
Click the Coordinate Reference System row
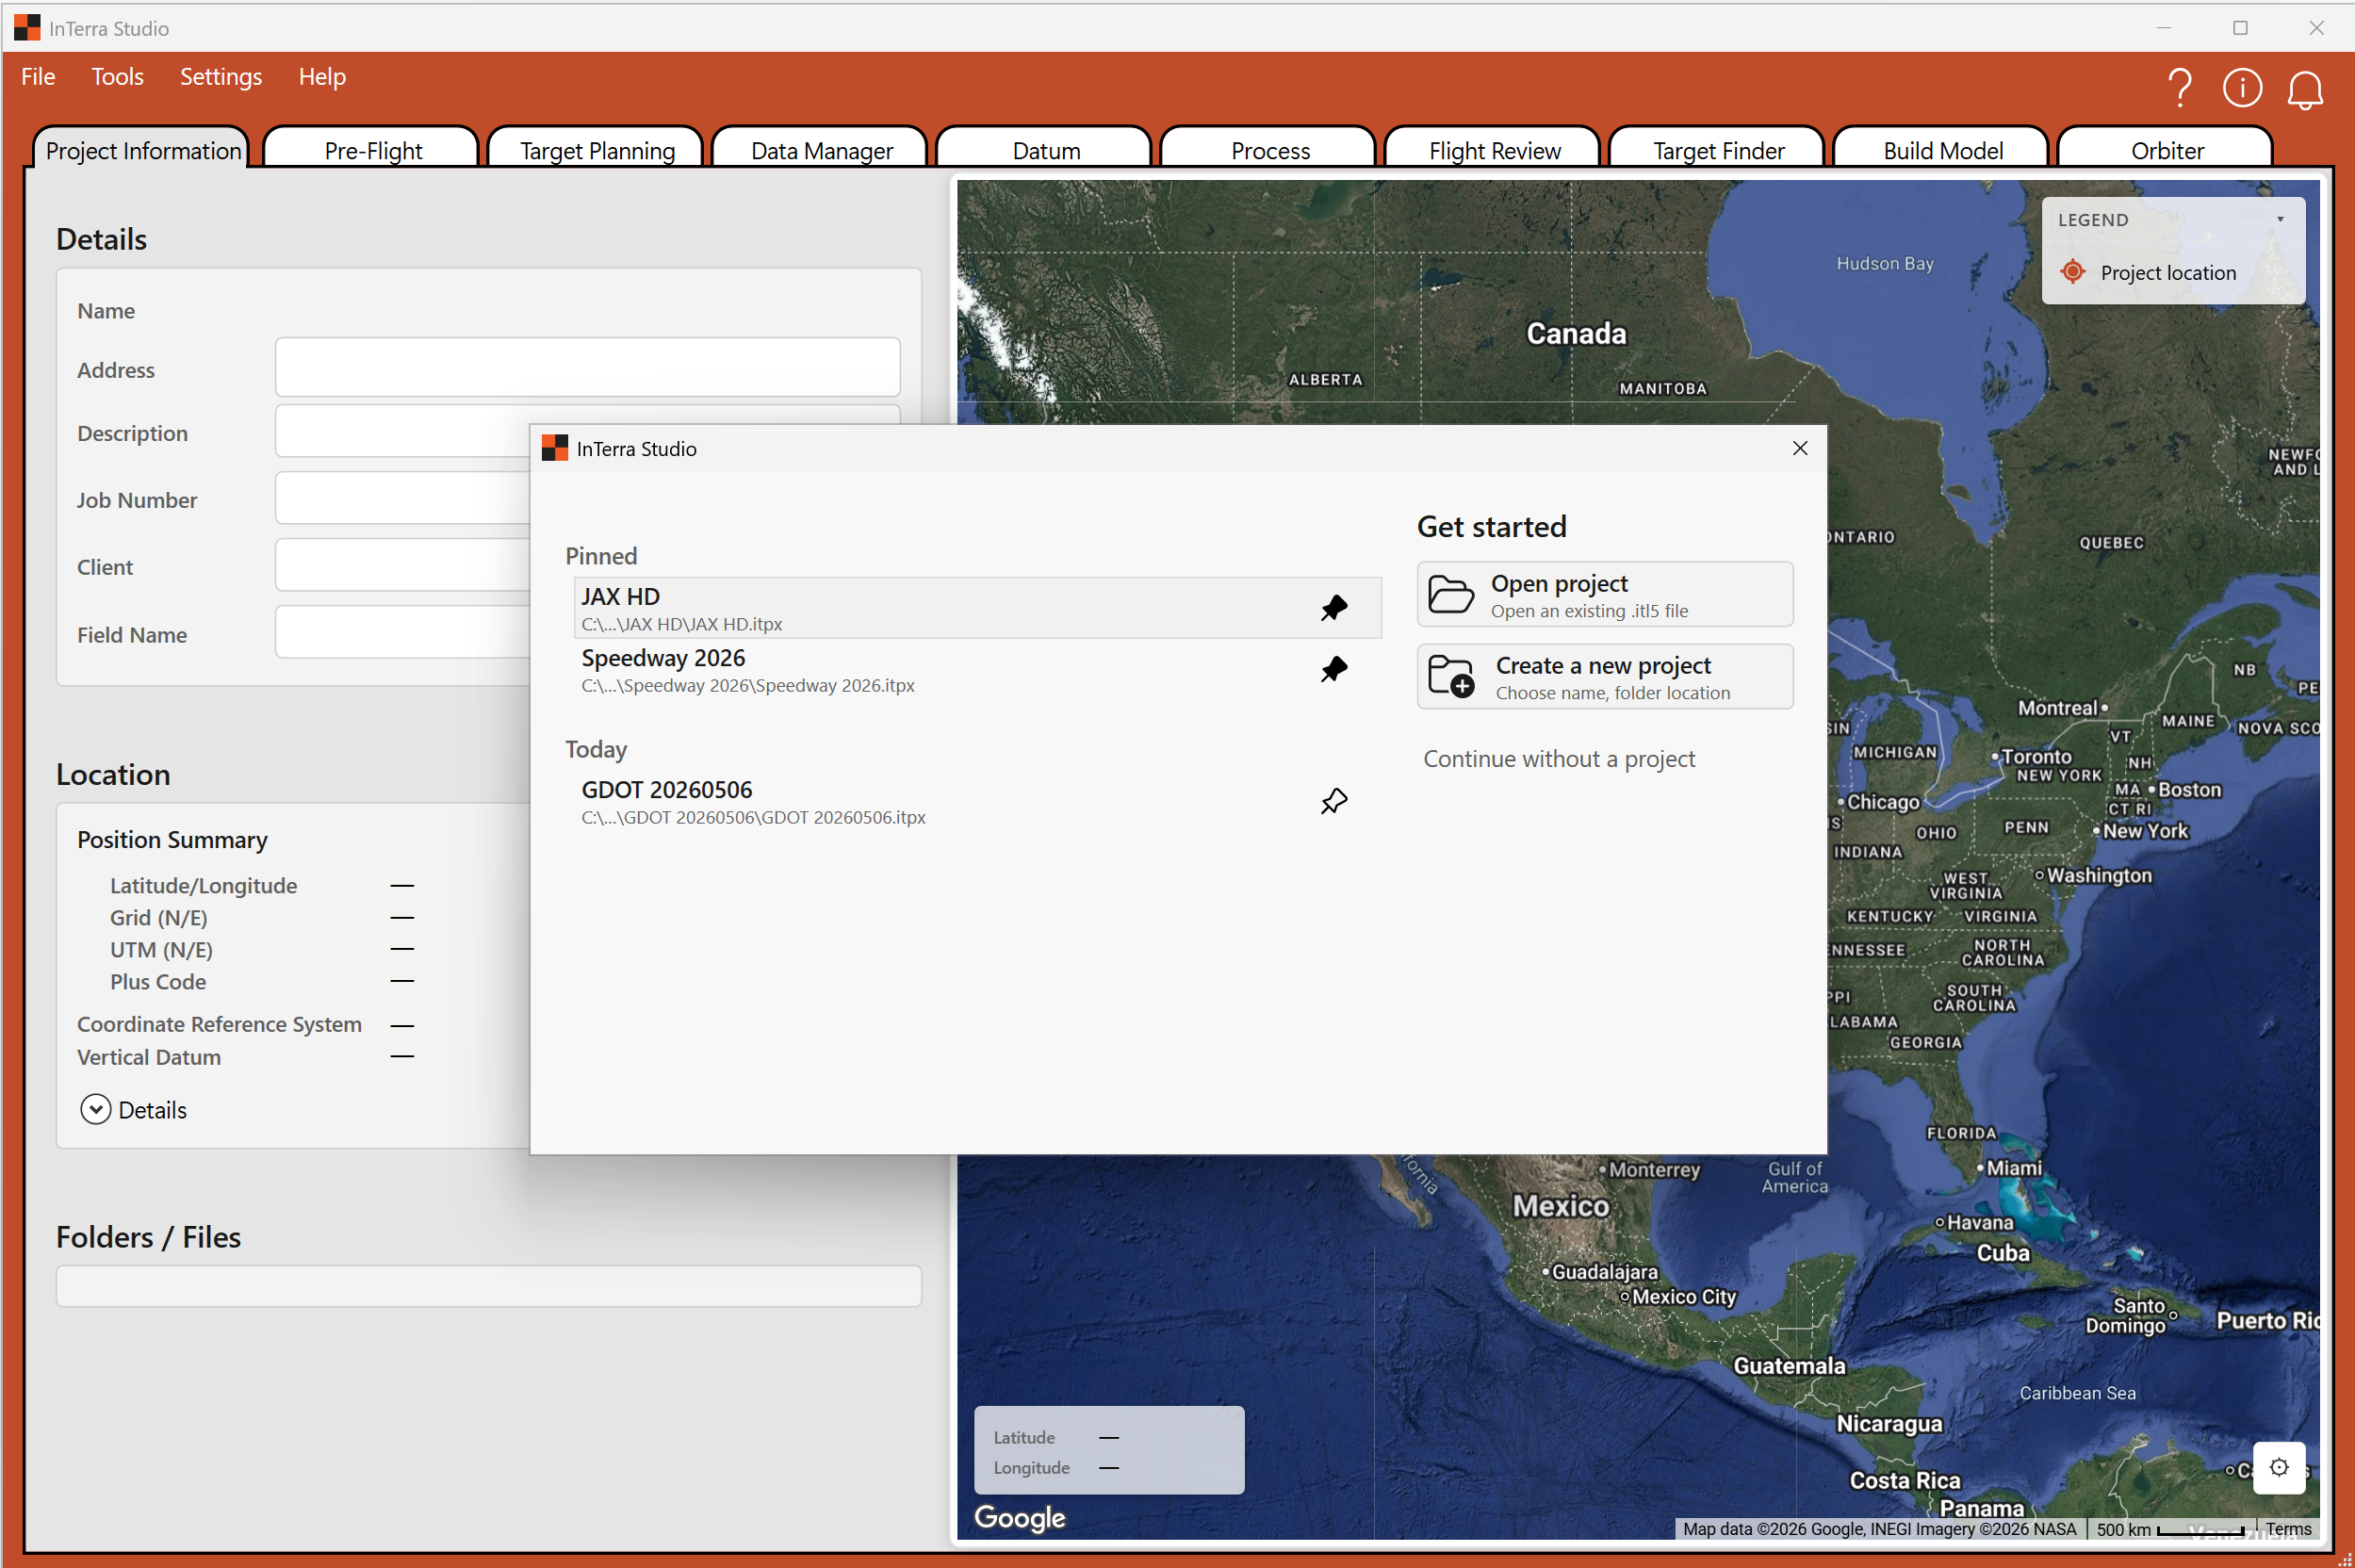pyautogui.click(x=245, y=1025)
